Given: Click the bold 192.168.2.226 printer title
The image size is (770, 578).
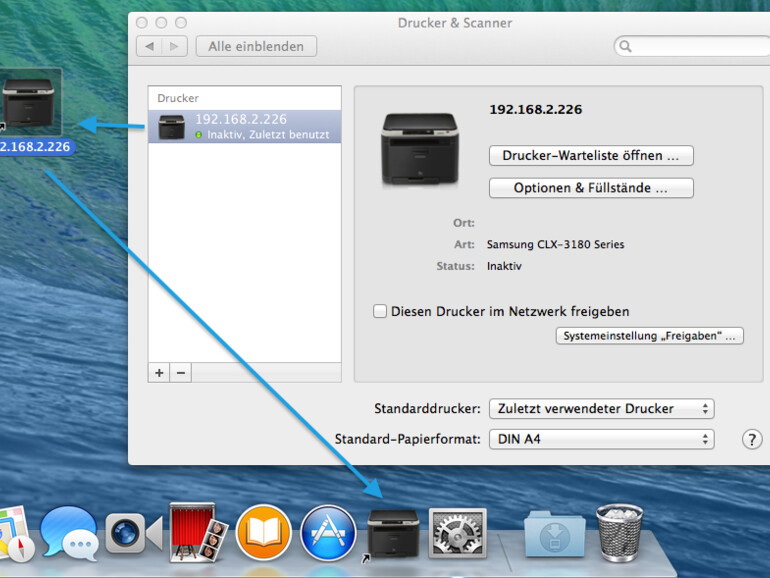Looking at the screenshot, I should point(536,110).
